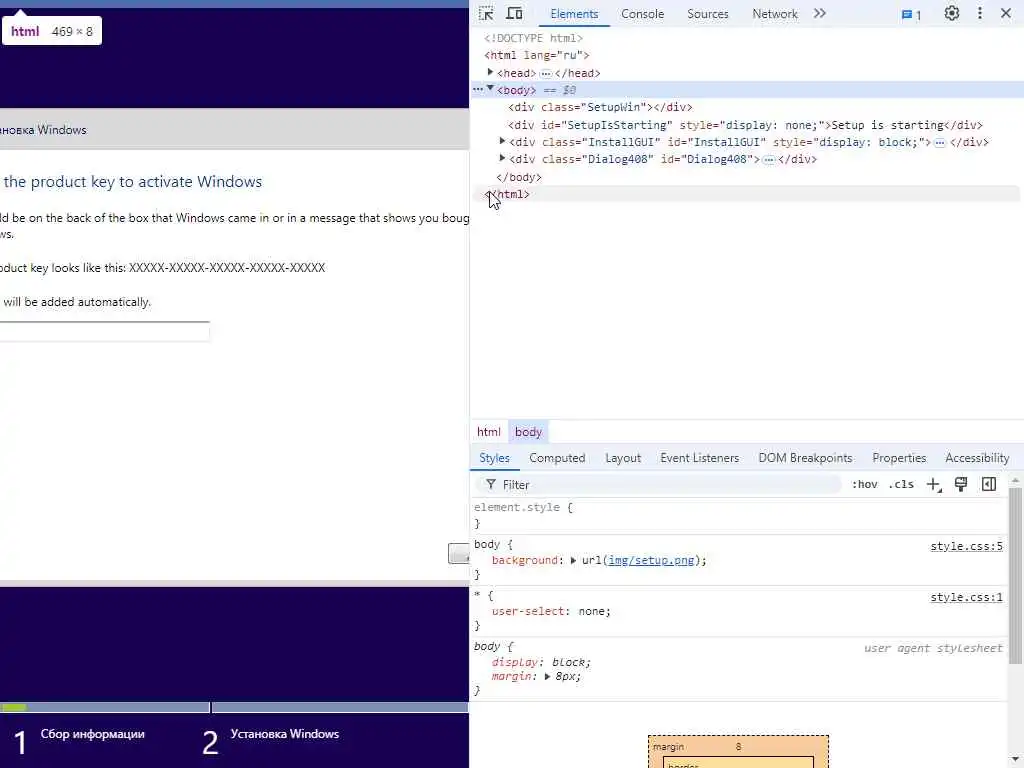Open DevTools settings gear
The image size is (1024, 768).
tap(952, 13)
